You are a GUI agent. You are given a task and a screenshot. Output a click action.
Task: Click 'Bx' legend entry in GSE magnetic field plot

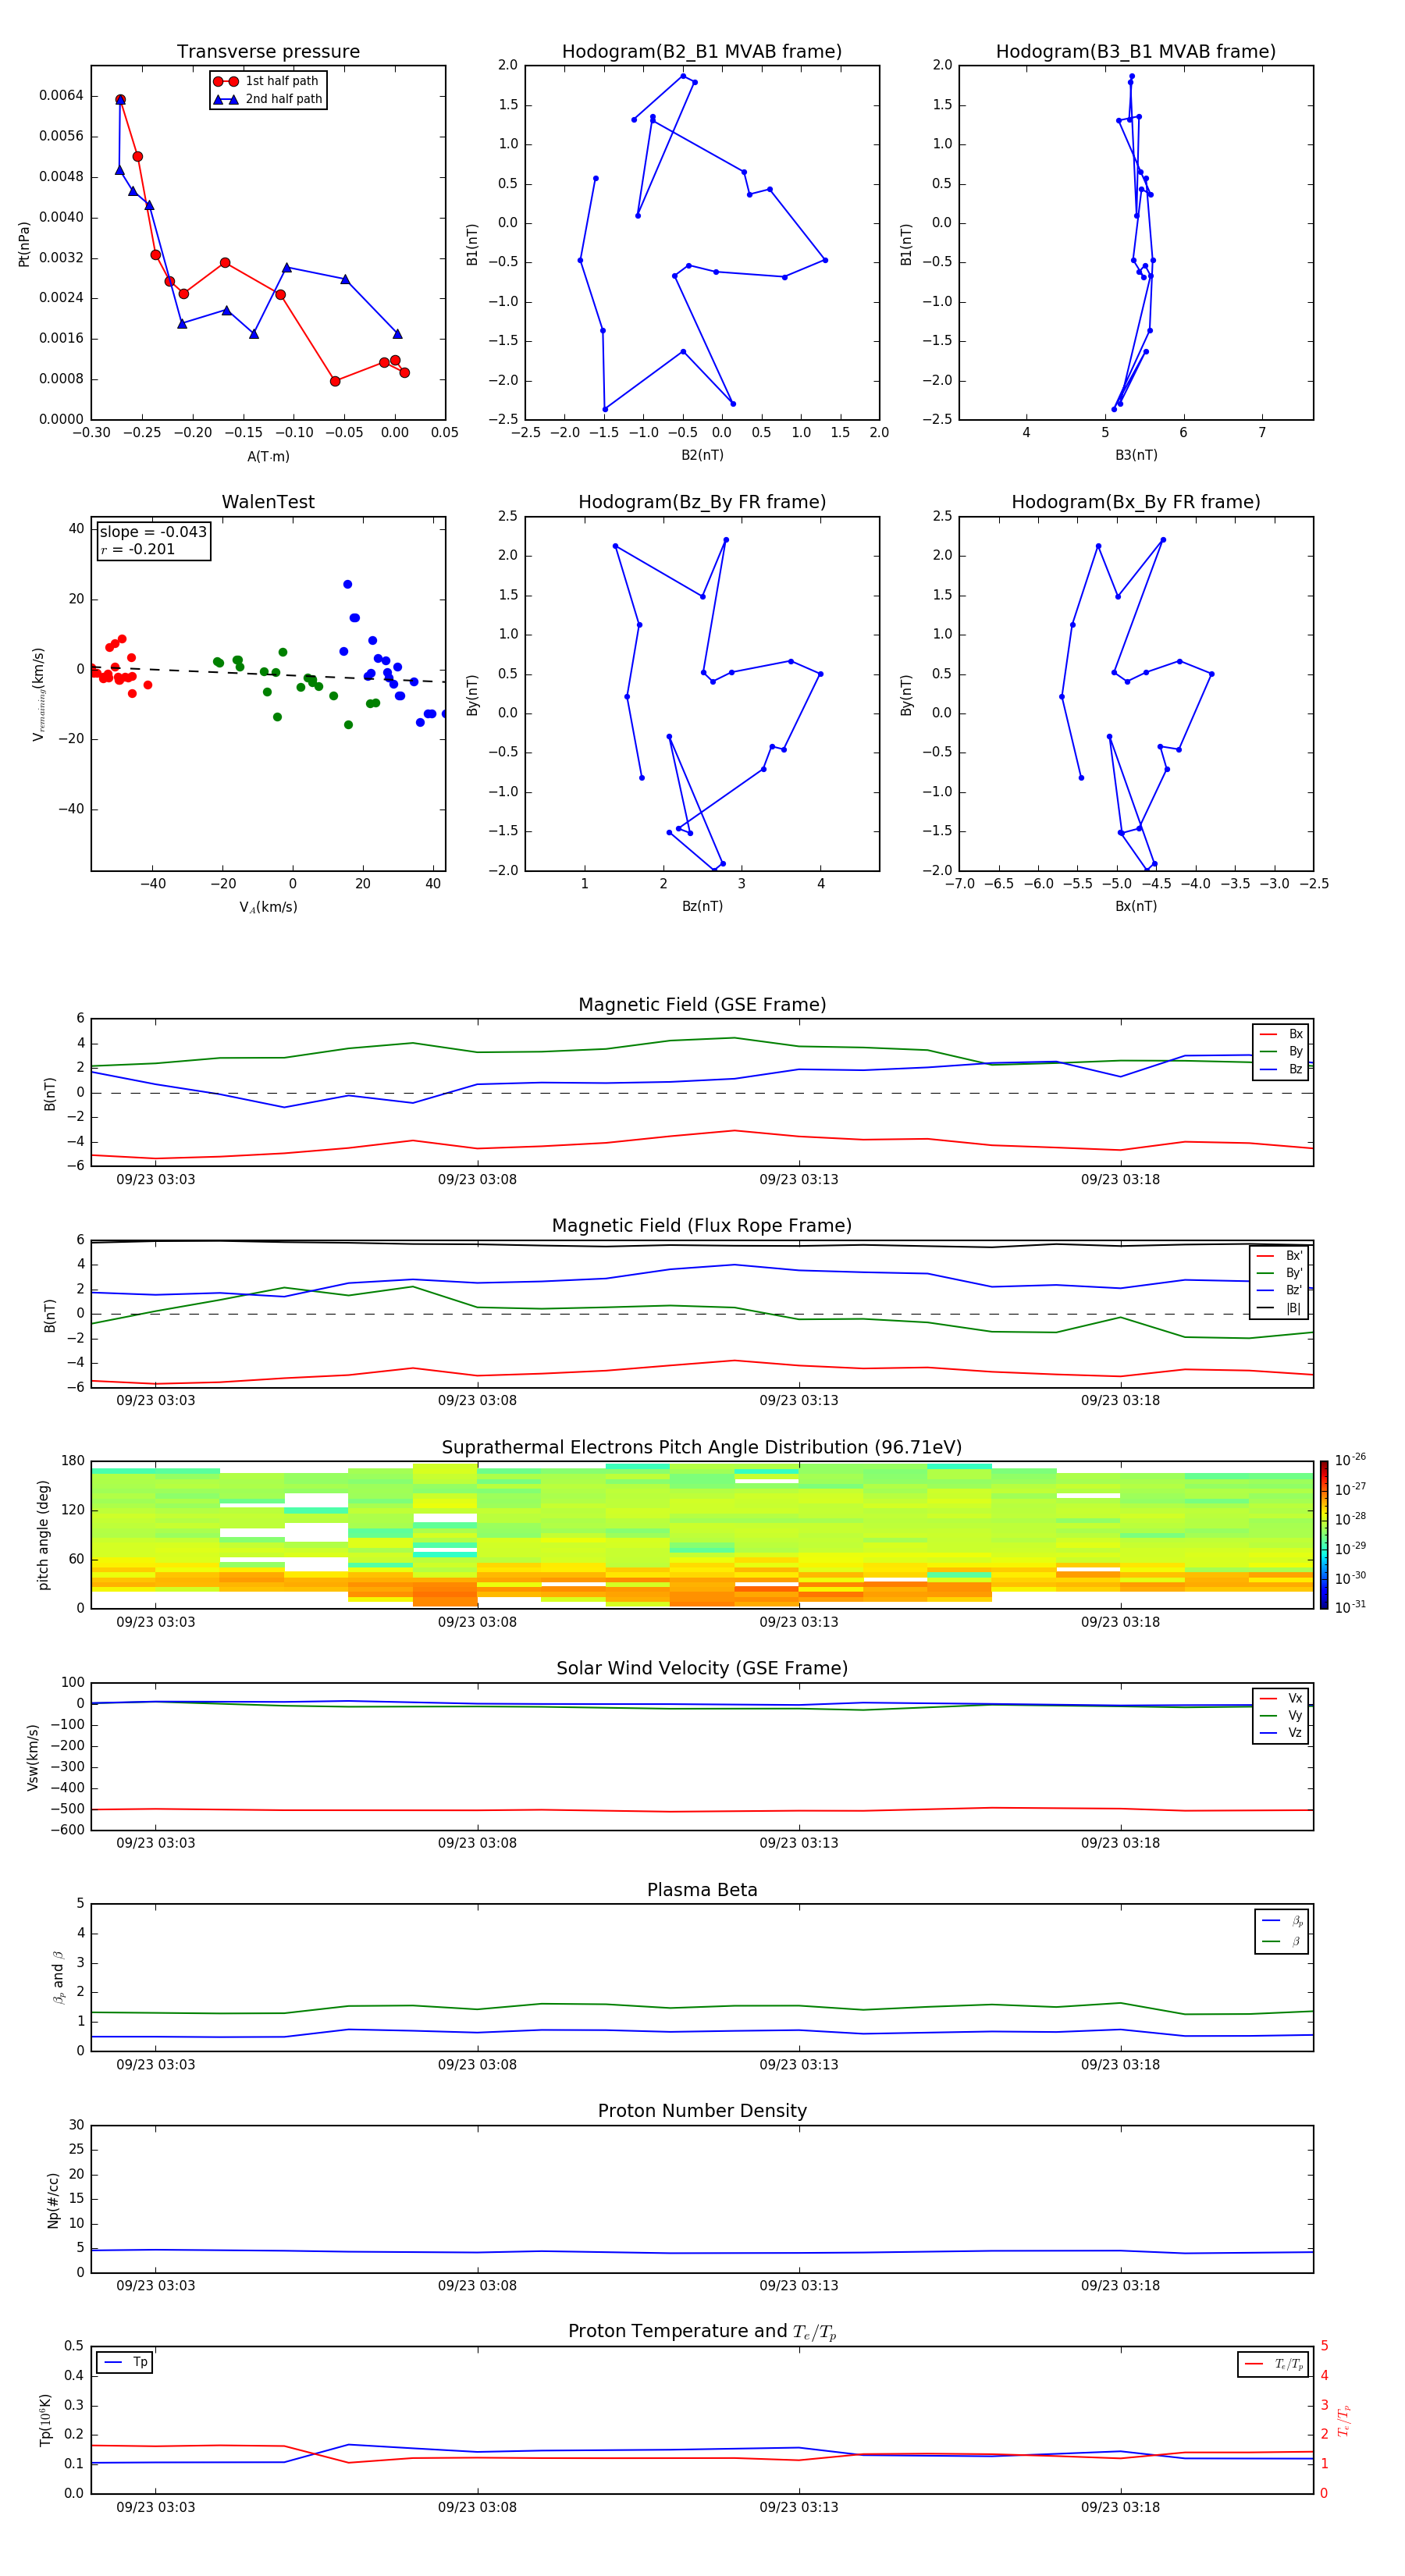(x=1281, y=1034)
